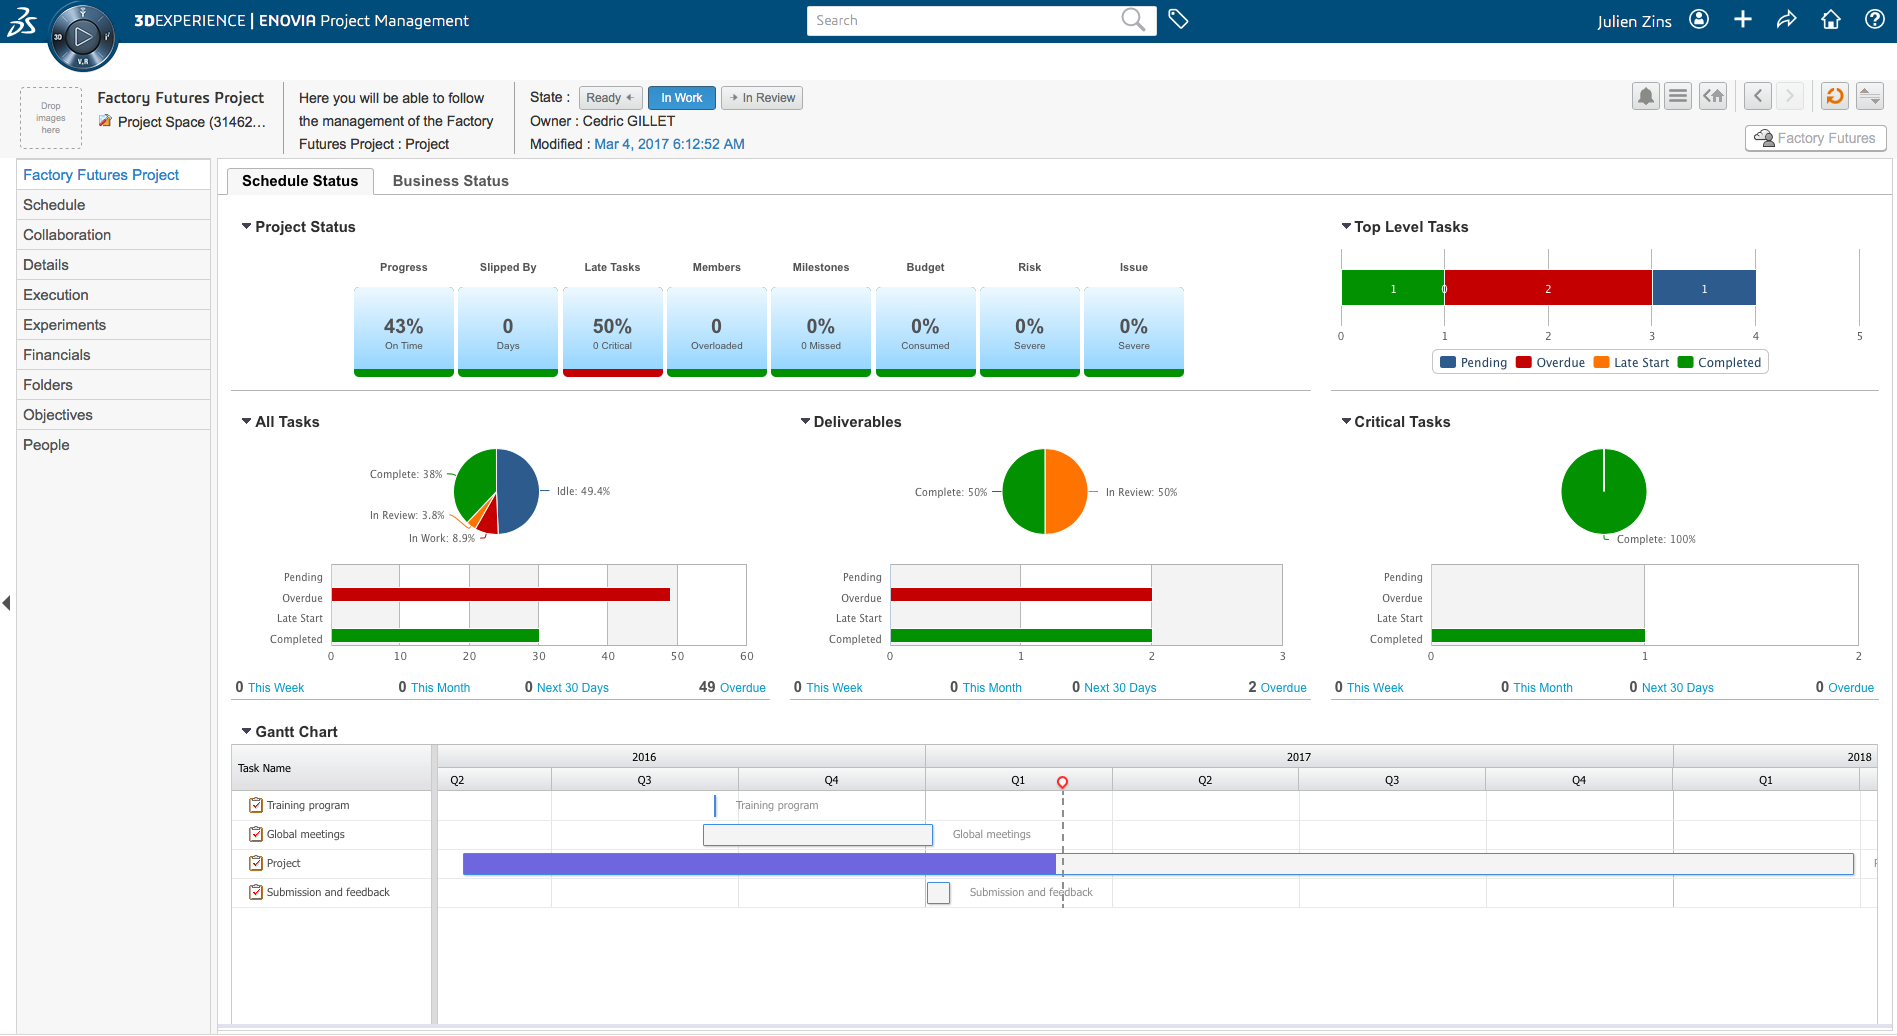This screenshot has width=1897, height=1036.
Task: Switch to the Business Status tab
Action: [x=450, y=181]
